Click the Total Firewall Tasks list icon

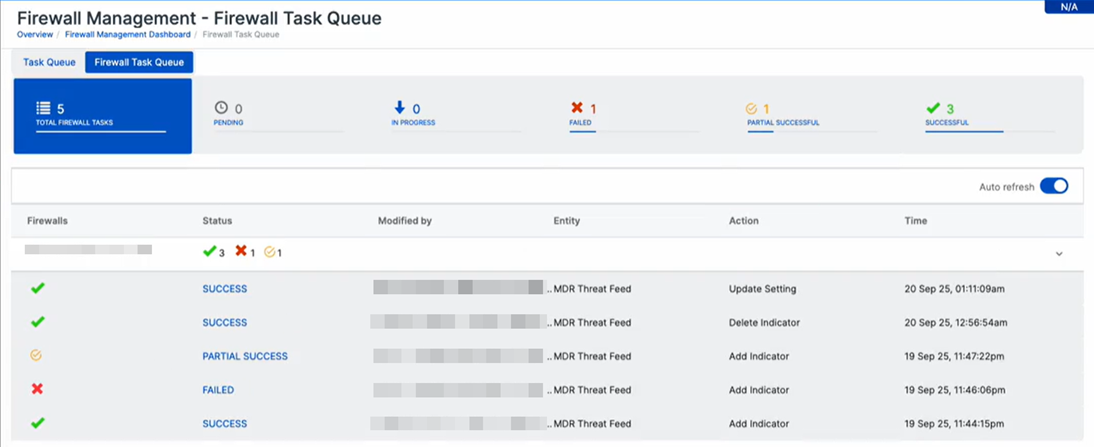(x=43, y=108)
